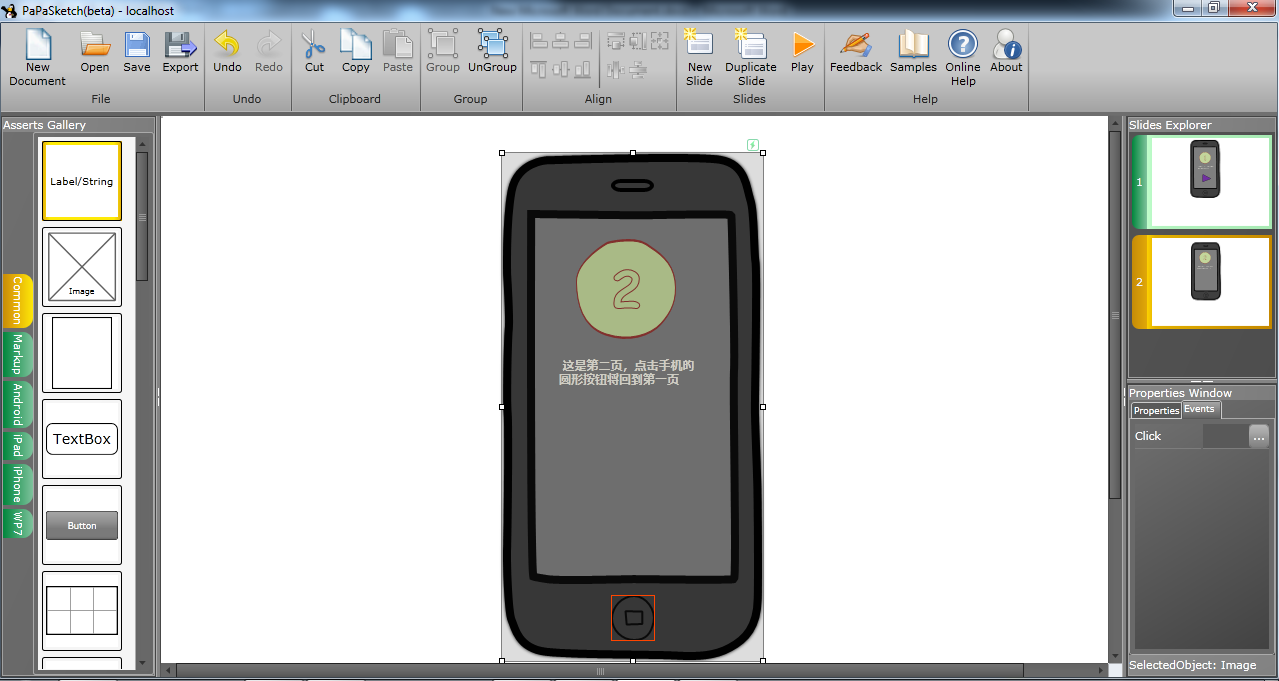Group the selected objects
The width and height of the screenshot is (1279, 681).
pyautogui.click(x=443, y=52)
